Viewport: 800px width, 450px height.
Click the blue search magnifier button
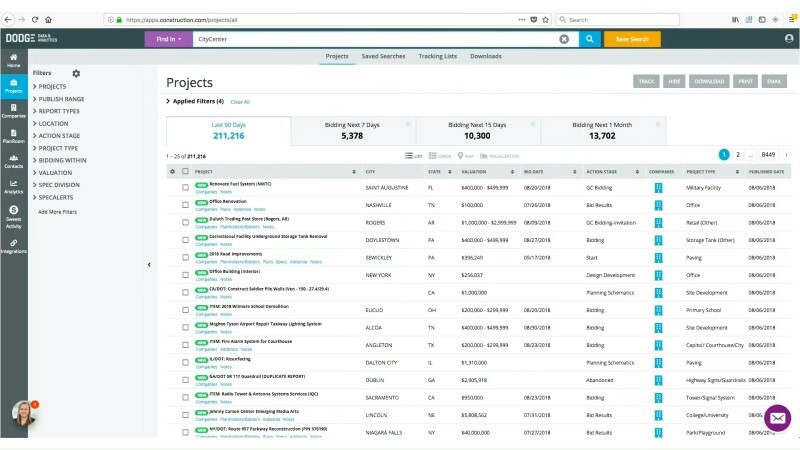point(589,39)
